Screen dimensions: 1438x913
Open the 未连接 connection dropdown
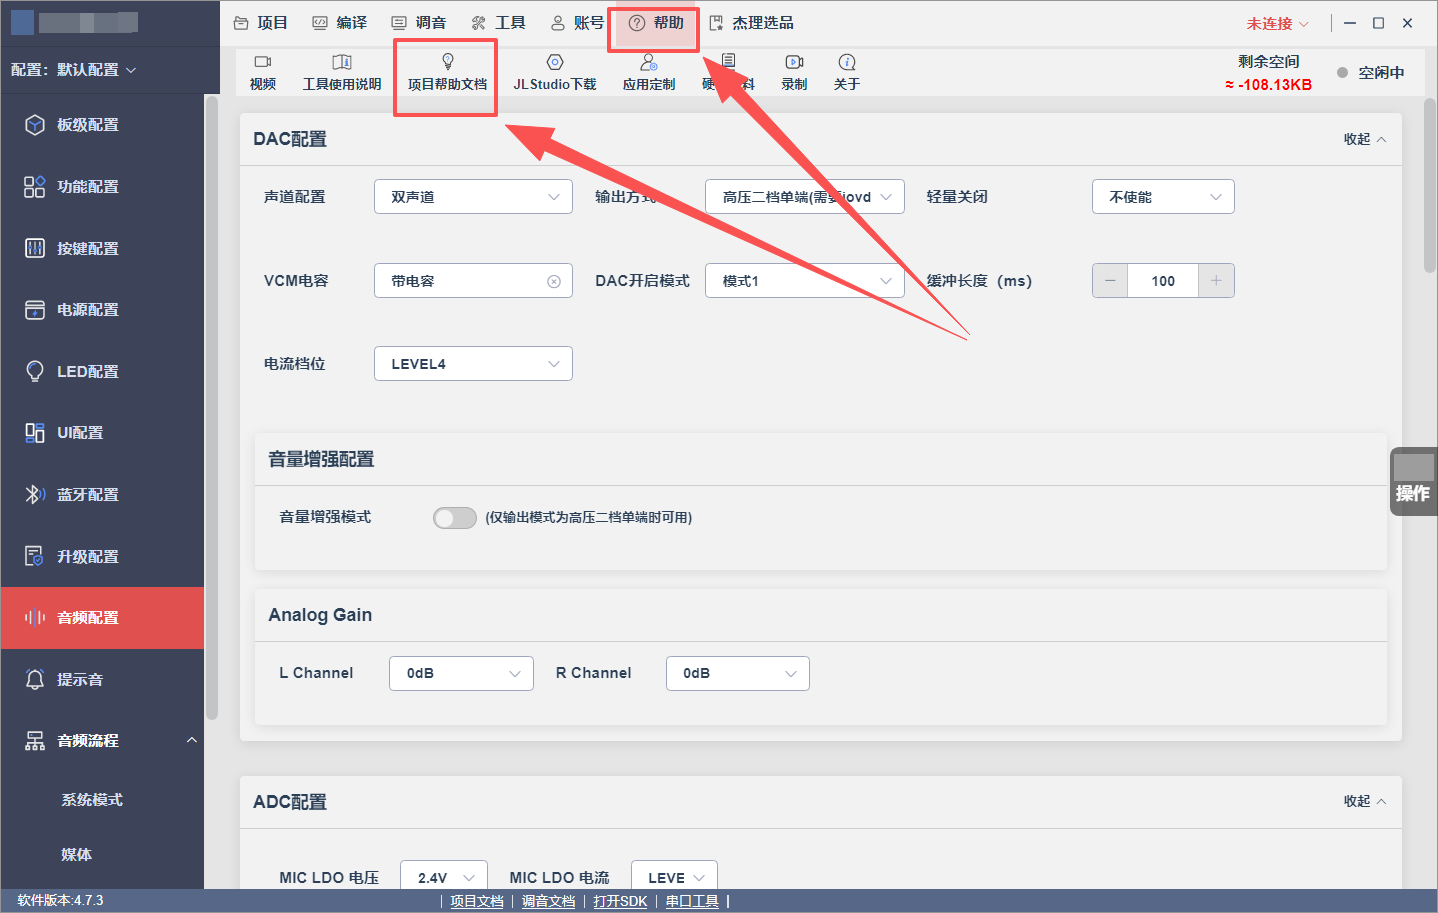point(1277,23)
